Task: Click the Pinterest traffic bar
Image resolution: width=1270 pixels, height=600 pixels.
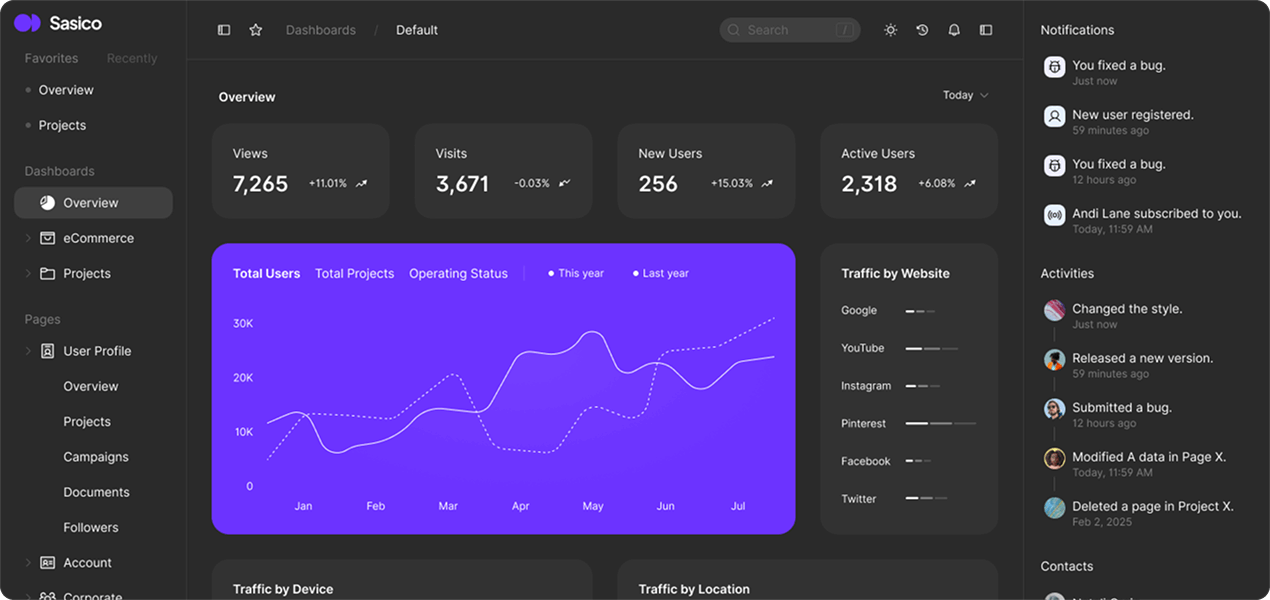Action: (940, 424)
